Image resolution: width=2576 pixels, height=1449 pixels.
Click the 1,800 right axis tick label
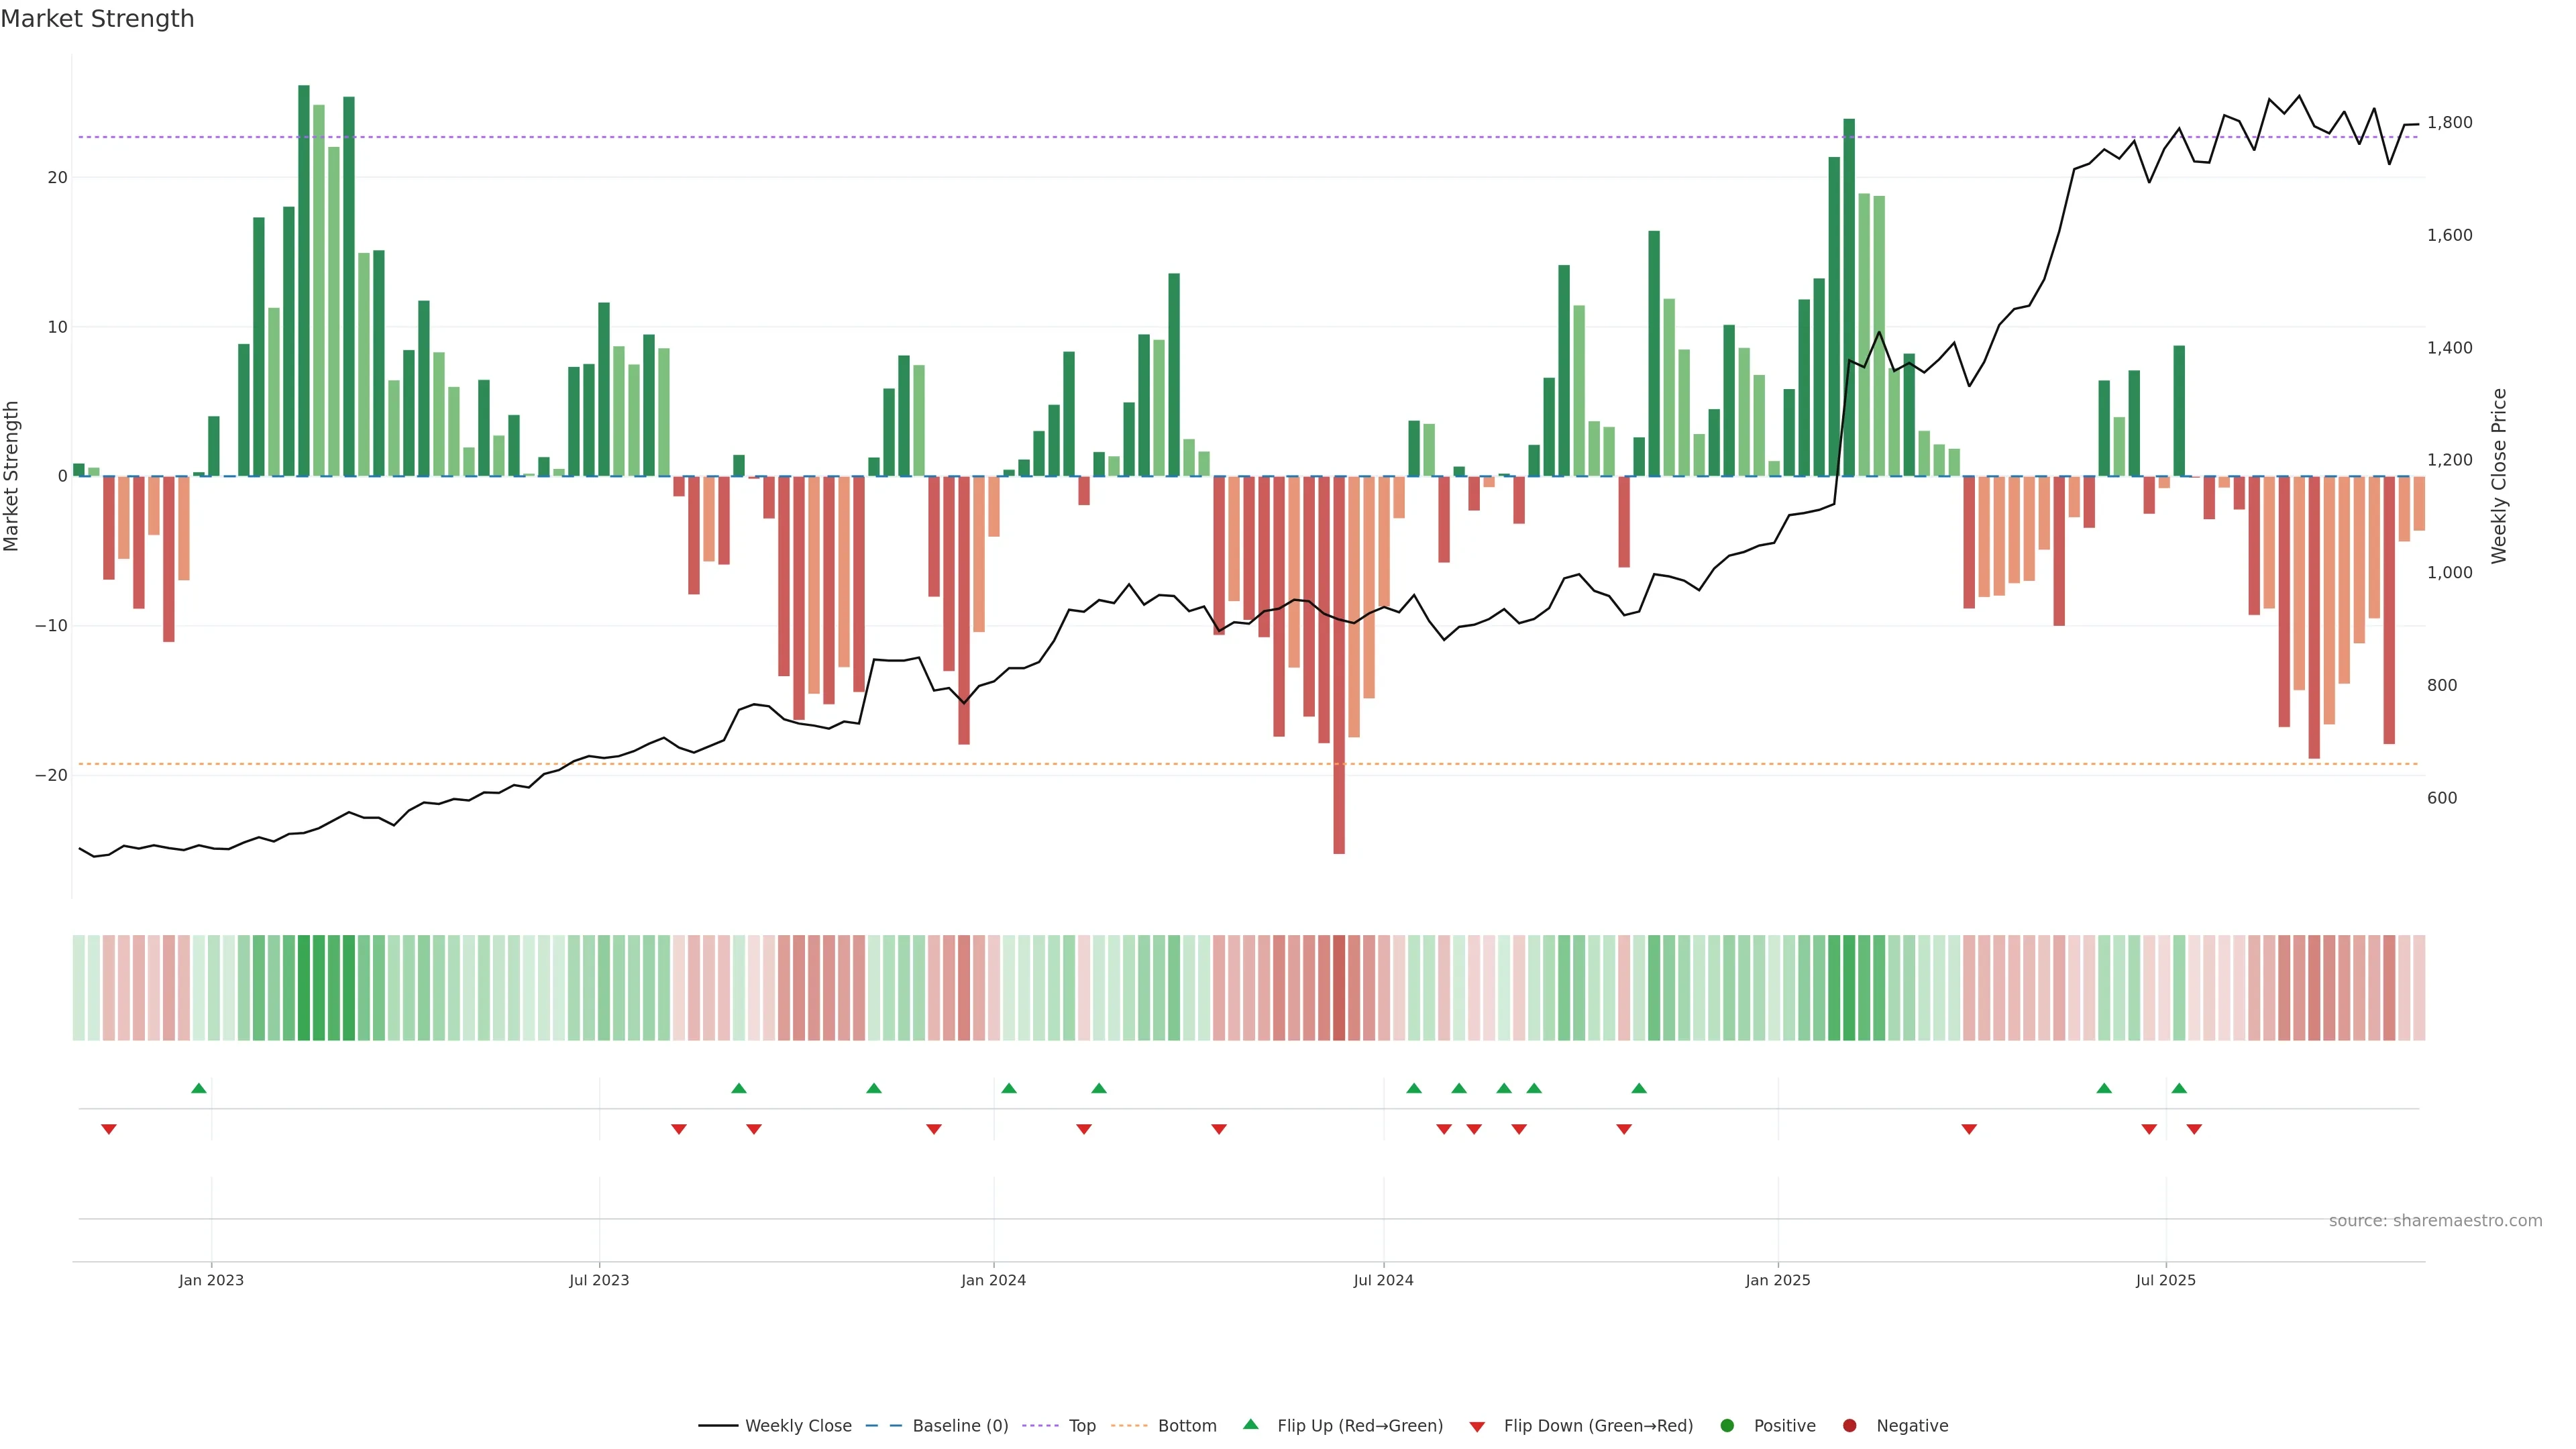[2449, 123]
